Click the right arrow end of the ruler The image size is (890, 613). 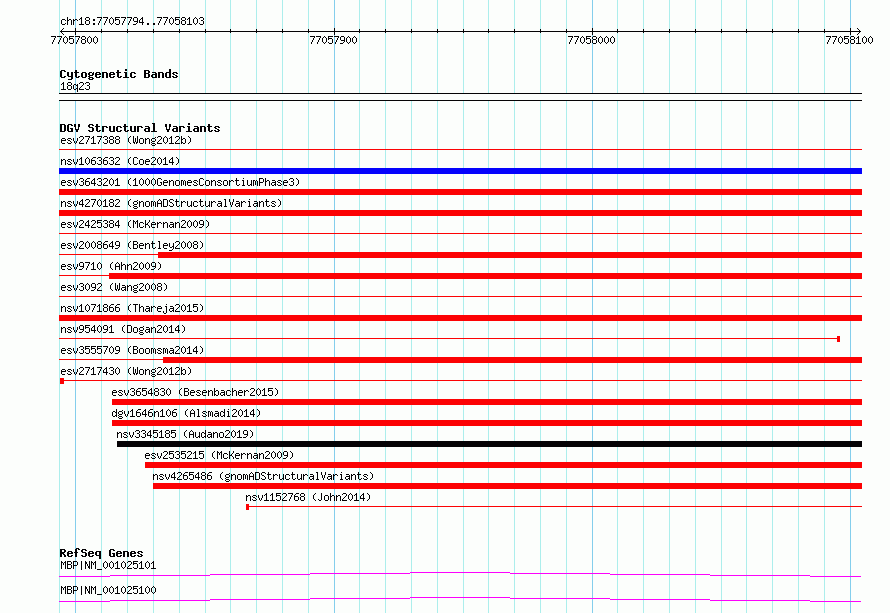pos(859,31)
